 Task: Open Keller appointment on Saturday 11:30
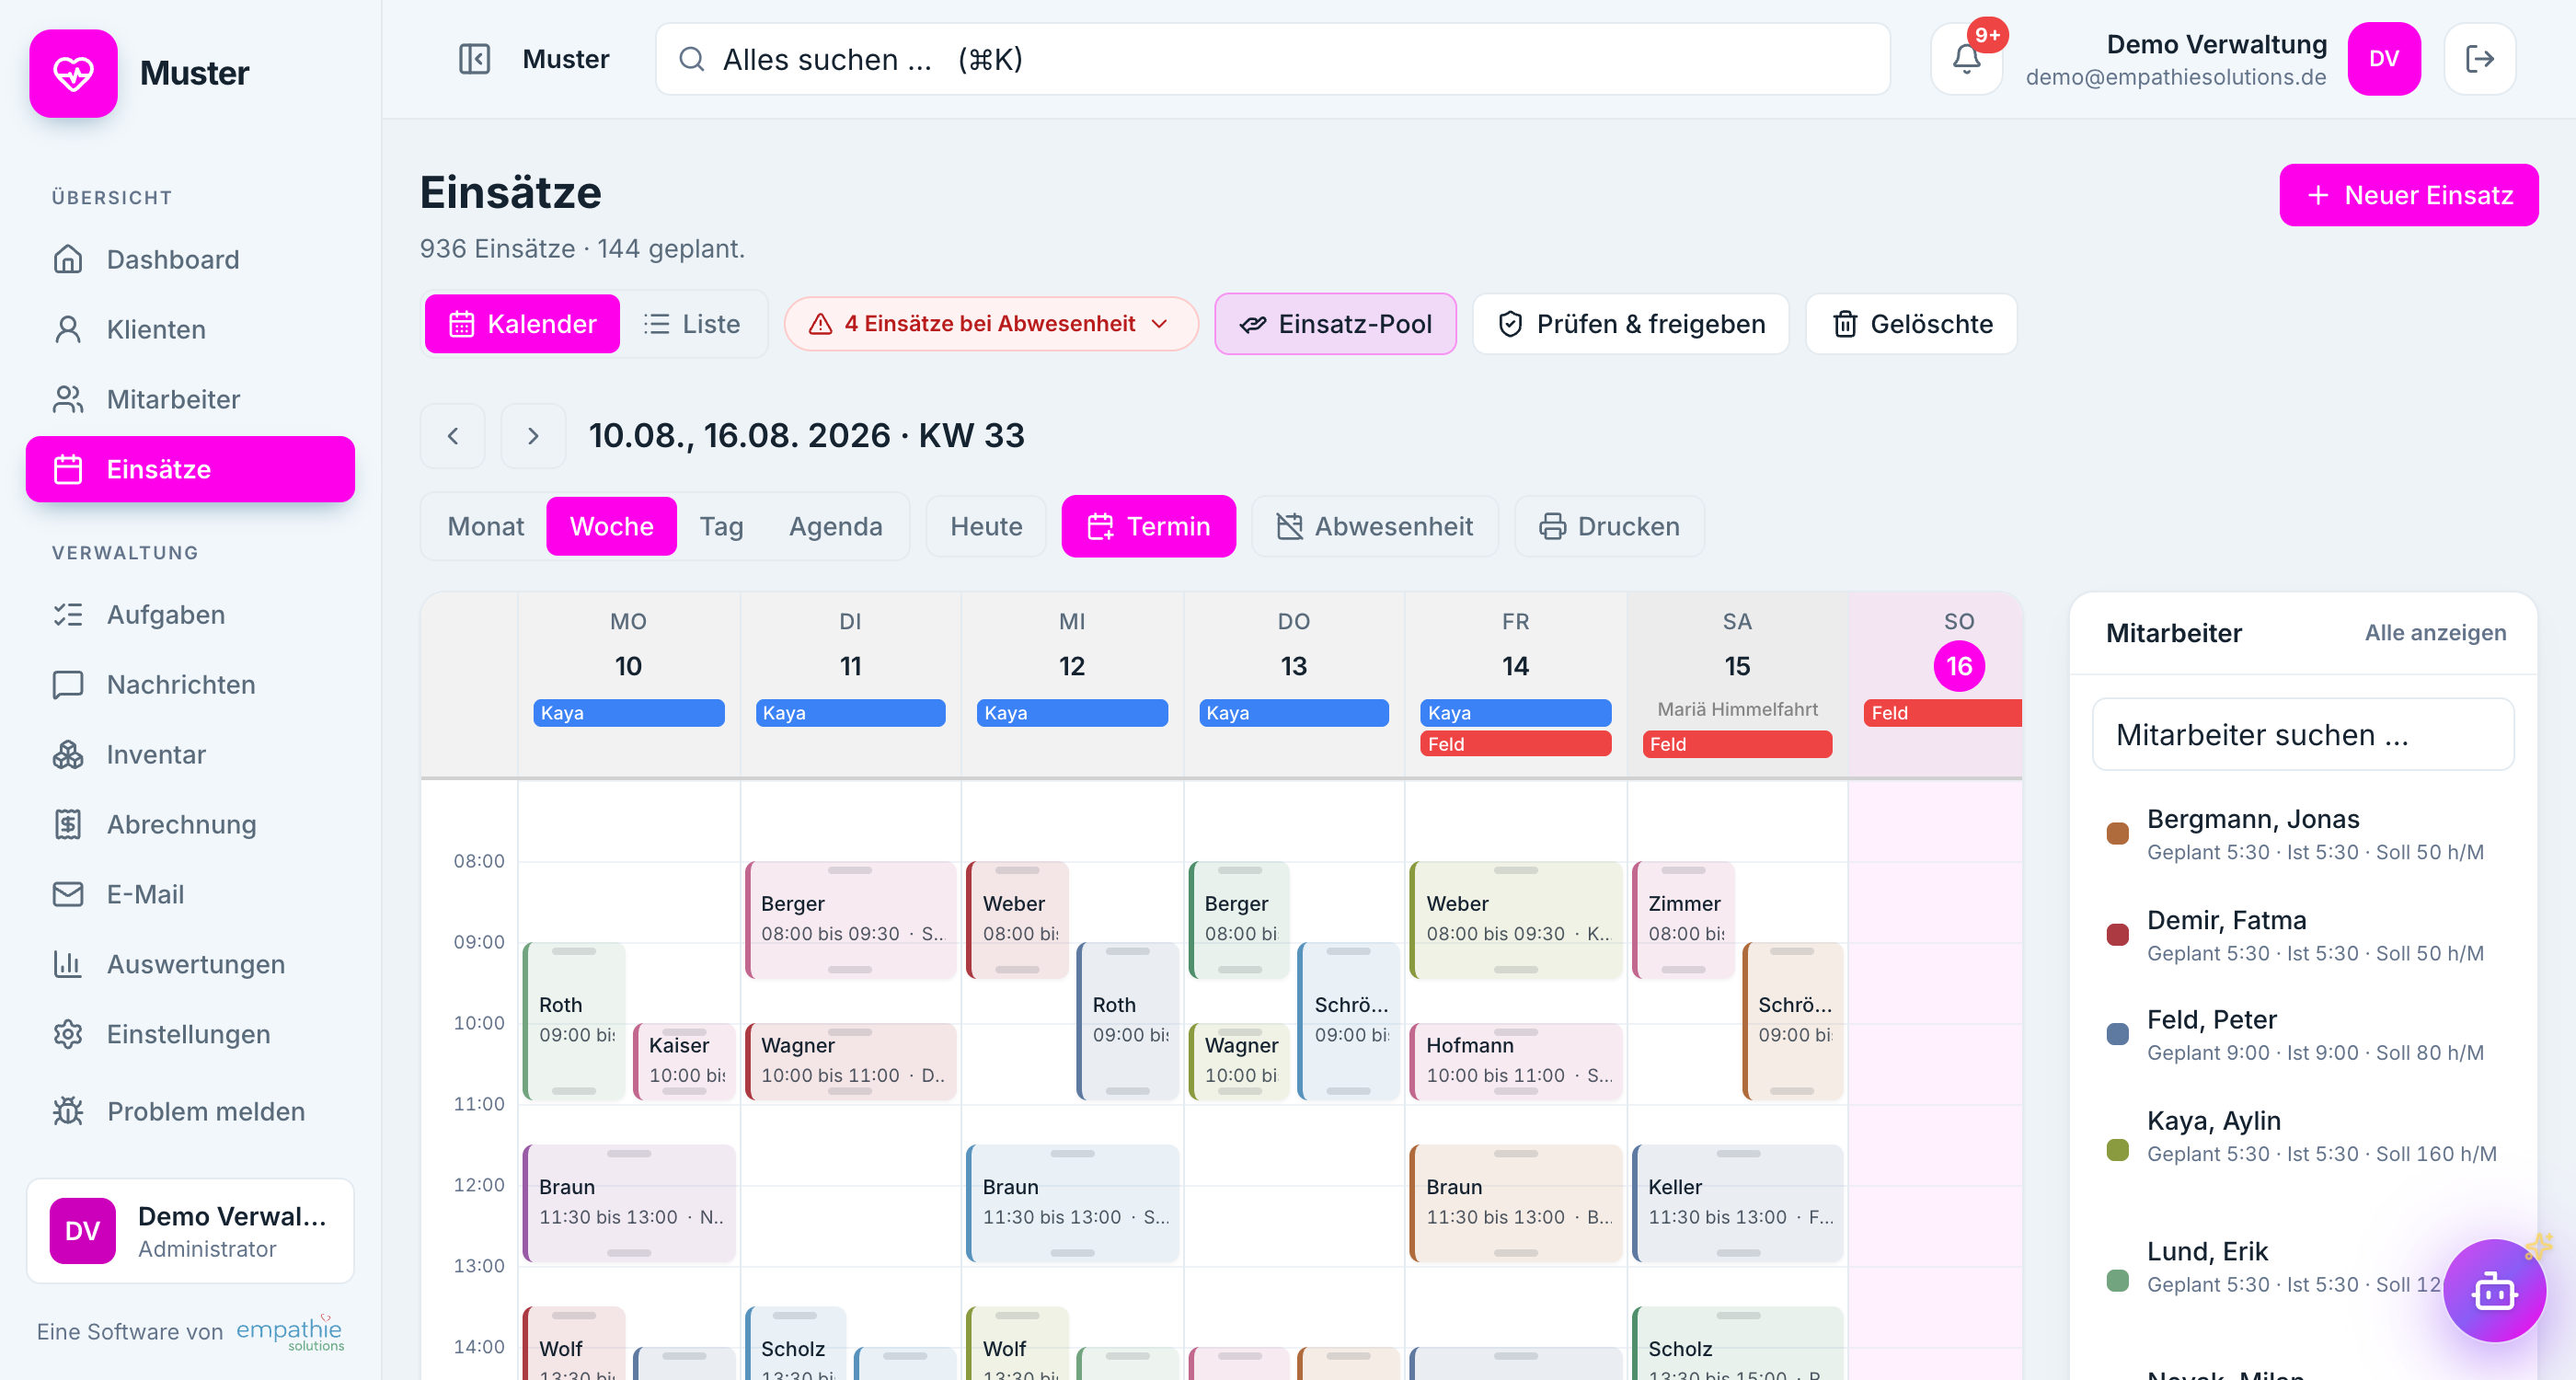(x=1737, y=1203)
